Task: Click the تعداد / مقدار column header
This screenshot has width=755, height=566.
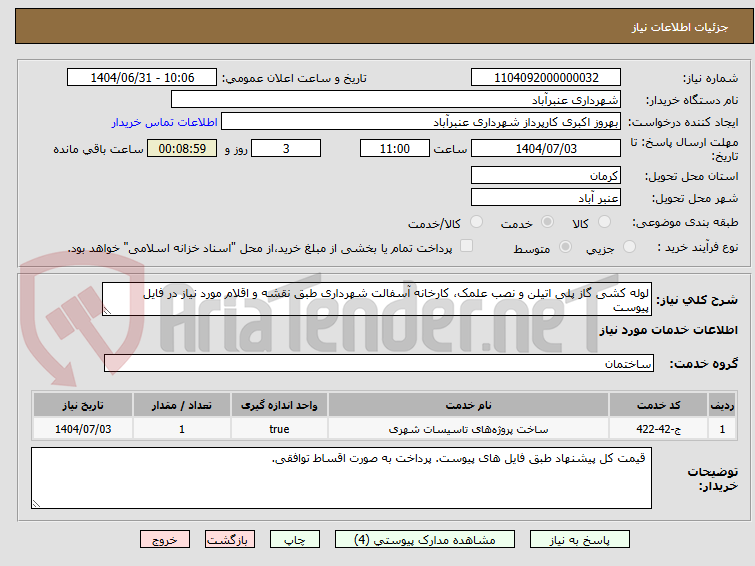Action: (182, 405)
